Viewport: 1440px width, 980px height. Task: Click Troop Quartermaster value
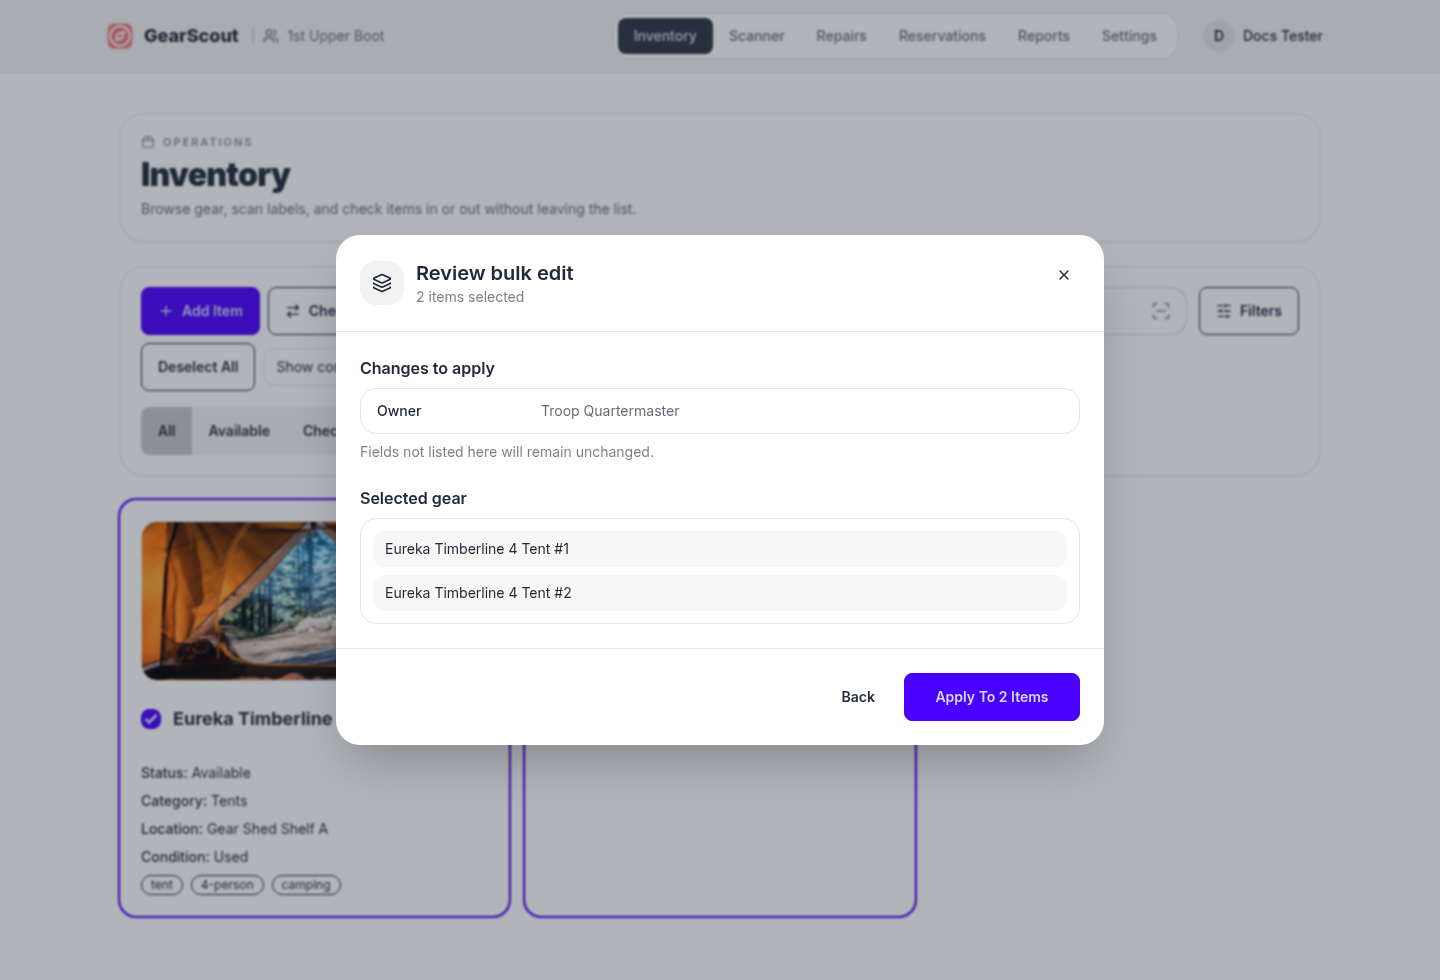click(610, 411)
